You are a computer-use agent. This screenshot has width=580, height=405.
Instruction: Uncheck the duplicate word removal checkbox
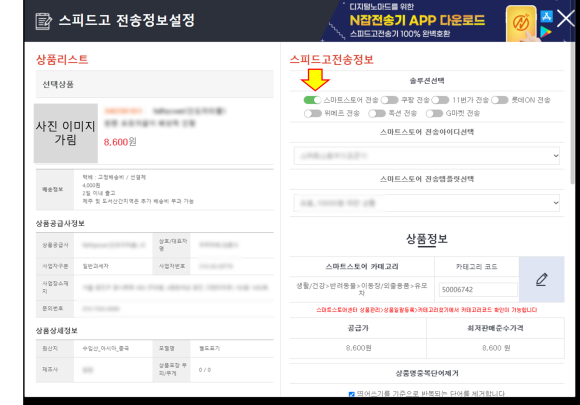point(351,394)
